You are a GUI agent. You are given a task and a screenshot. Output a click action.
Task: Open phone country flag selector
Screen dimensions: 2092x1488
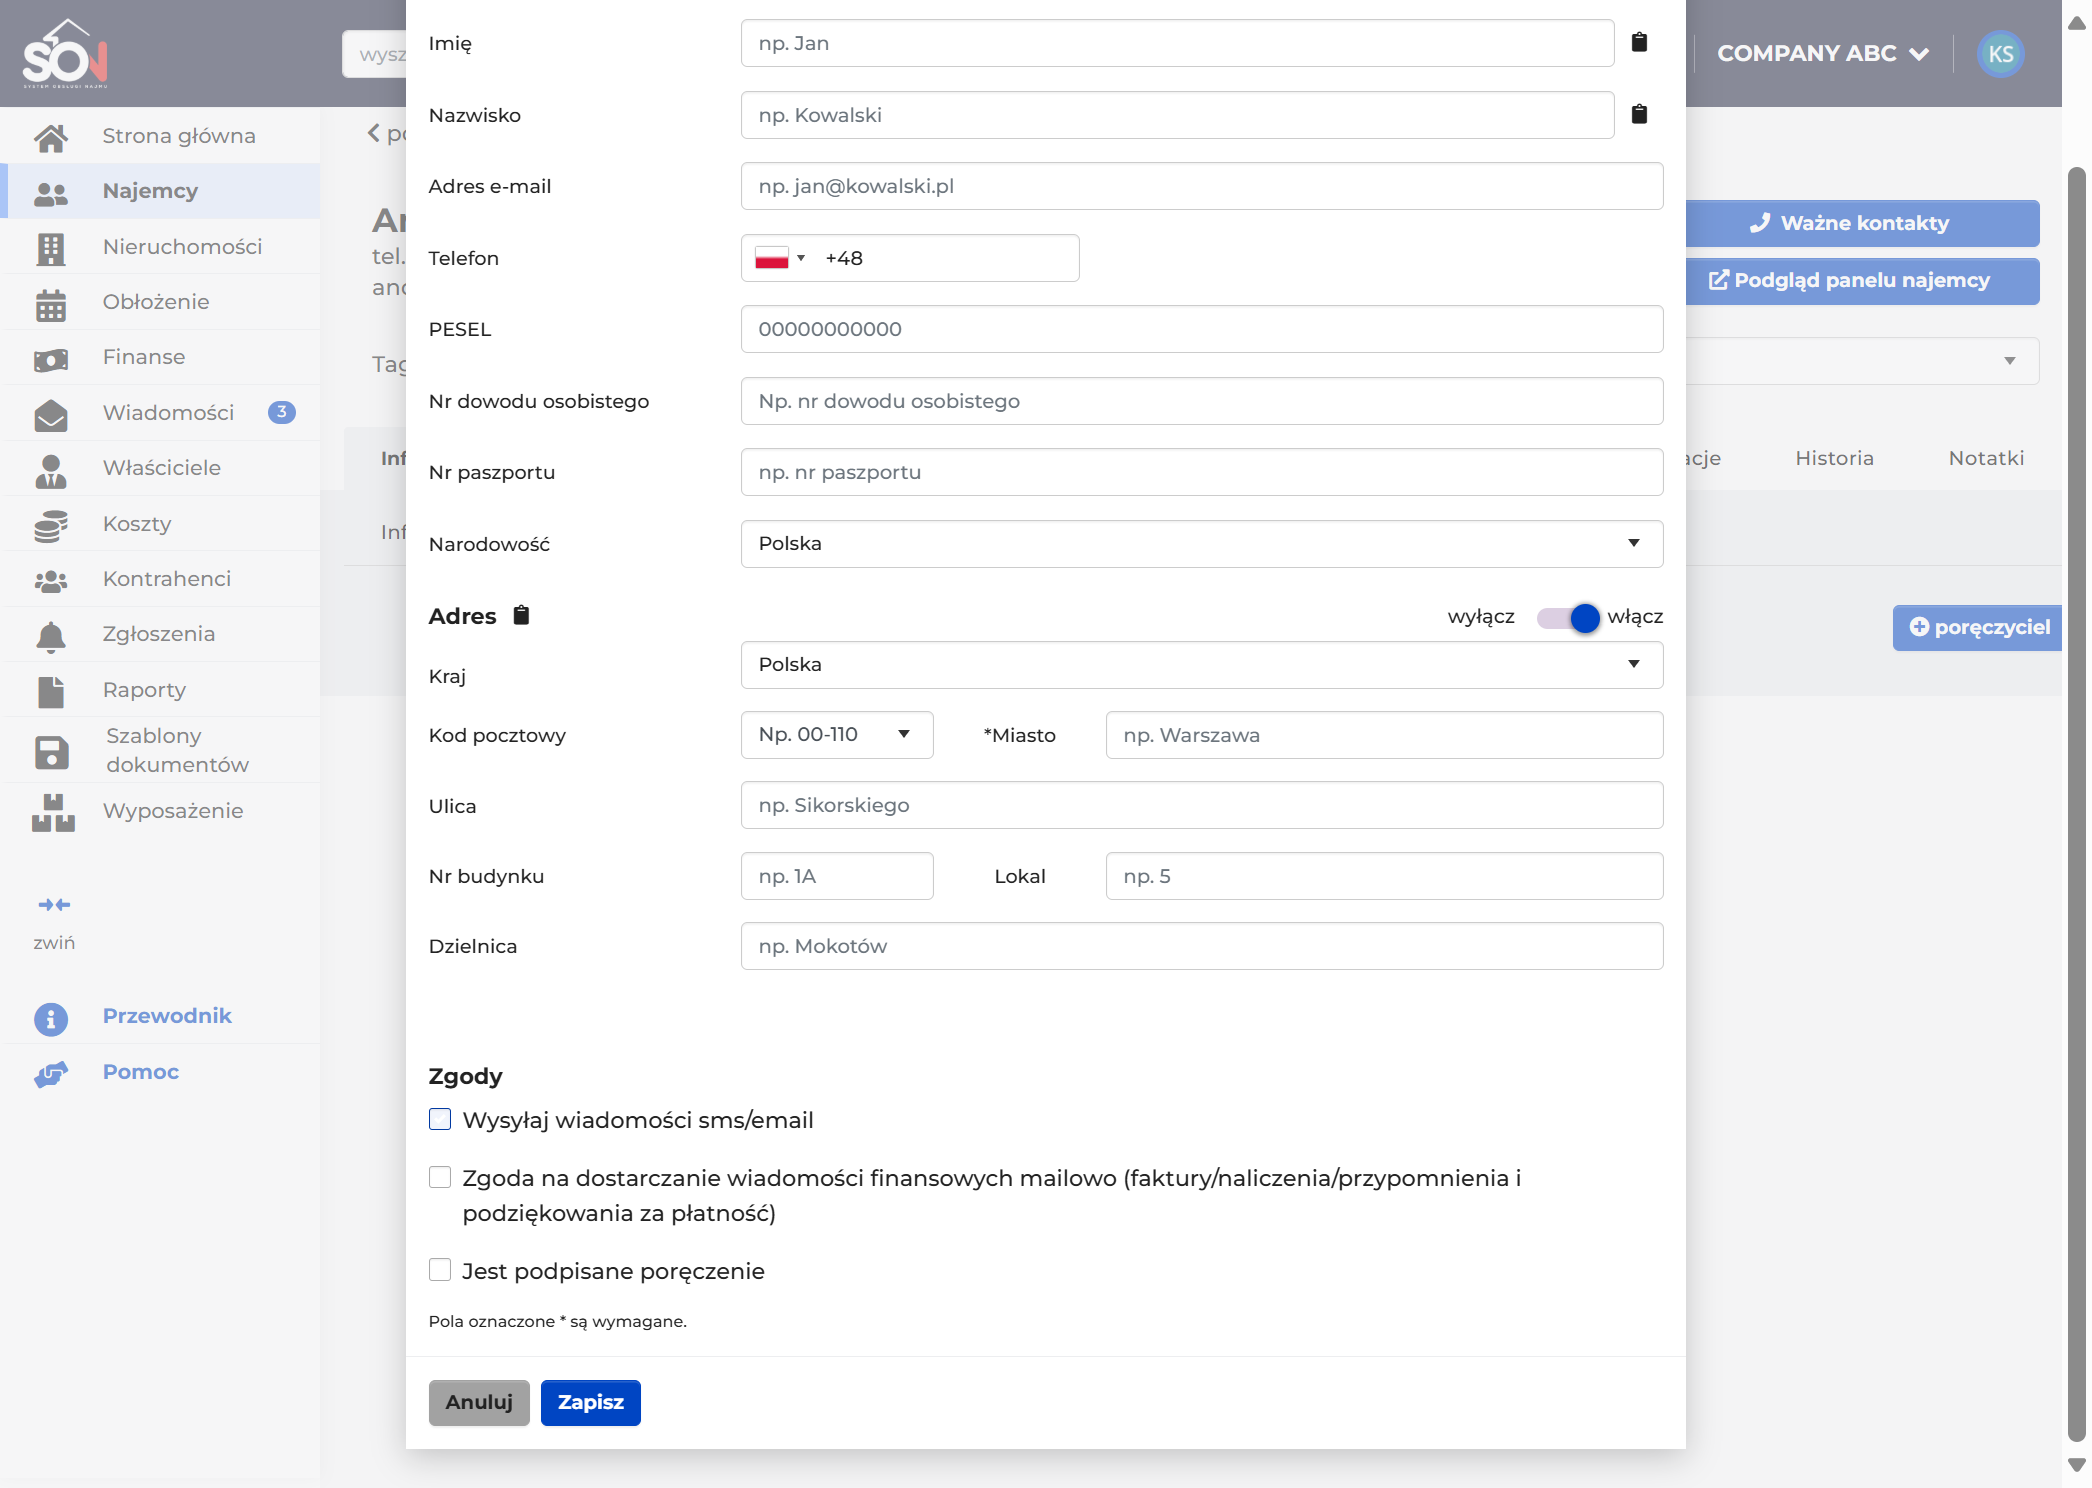tap(779, 258)
